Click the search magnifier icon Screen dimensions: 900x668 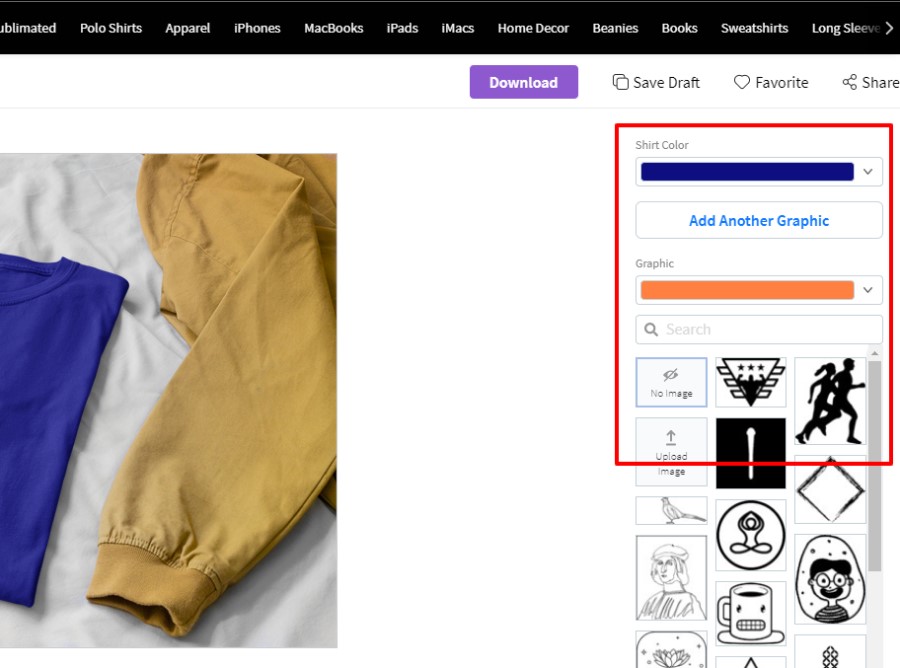tap(651, 329)
